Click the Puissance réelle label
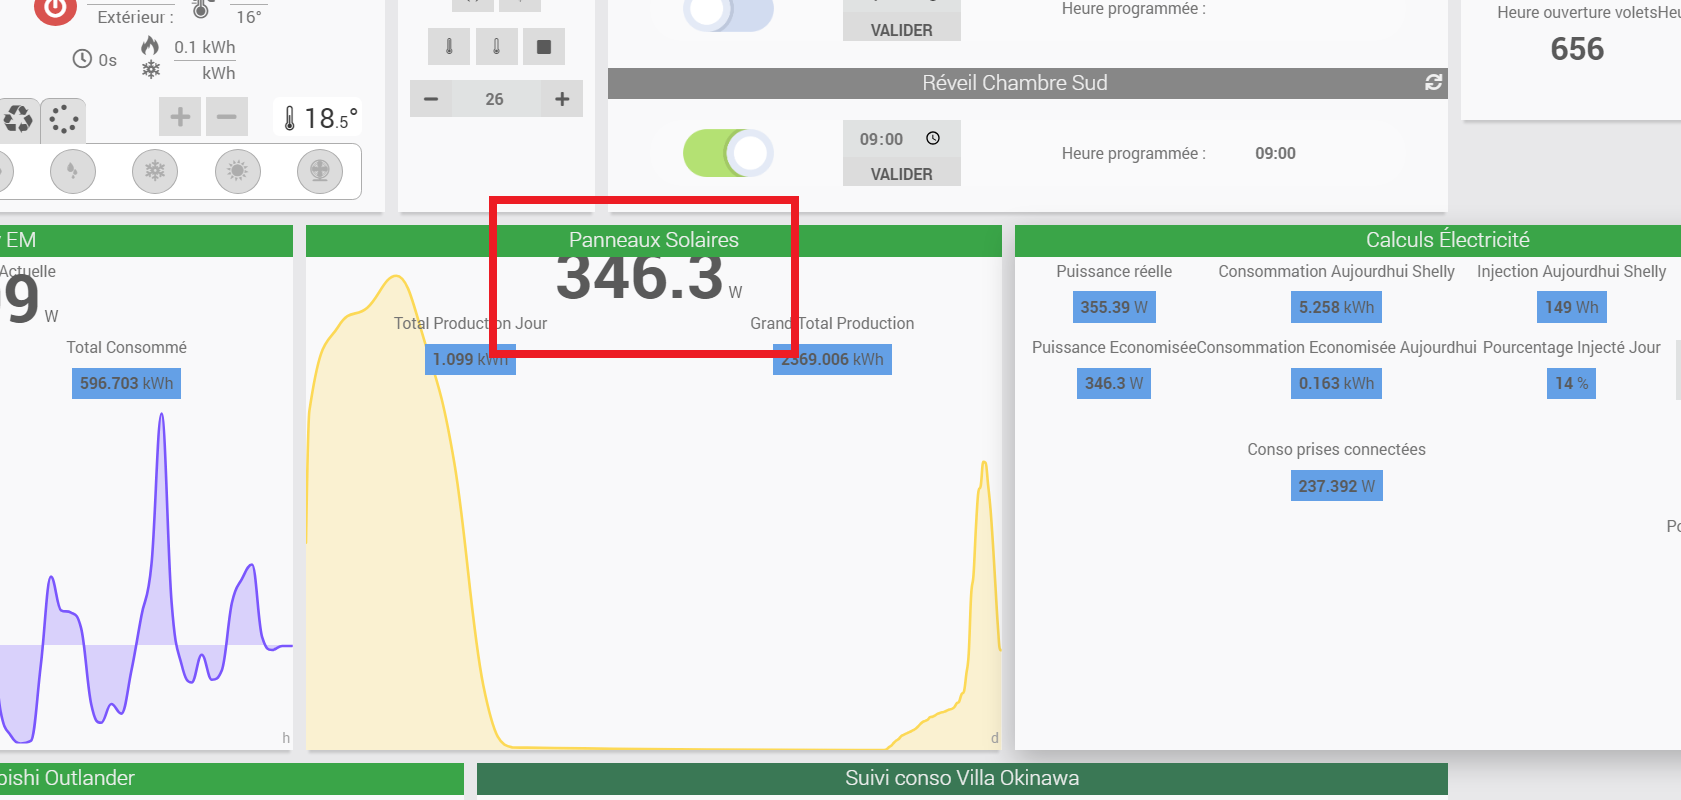The image size is (1681, 800). tap(1114, 271)
